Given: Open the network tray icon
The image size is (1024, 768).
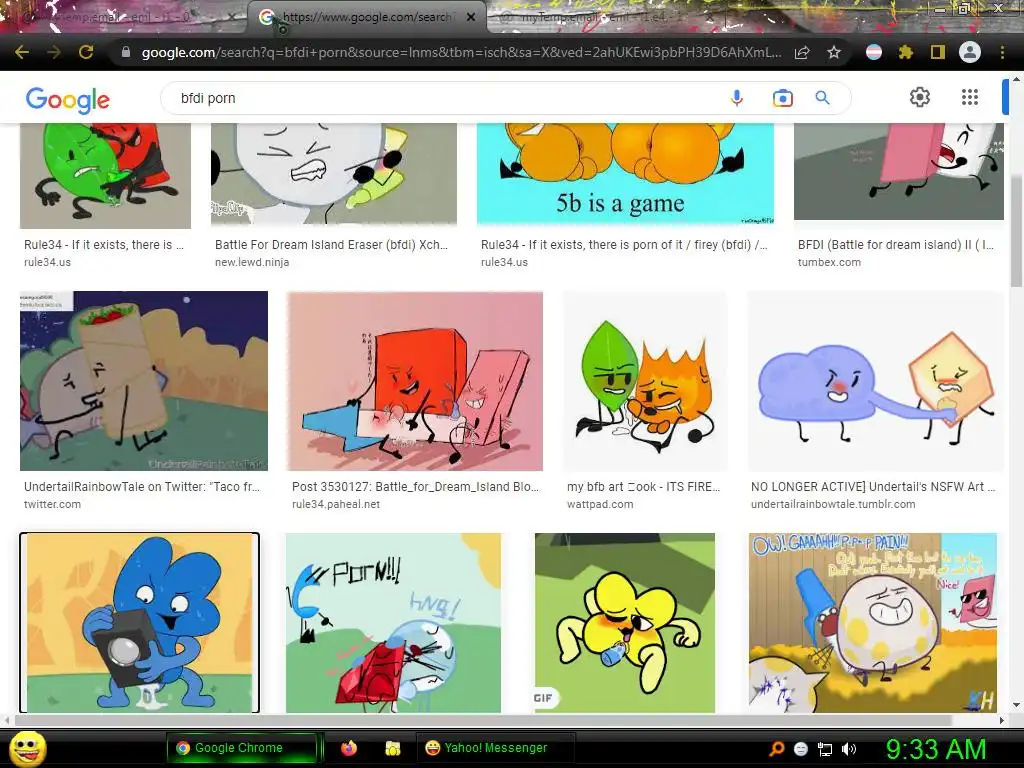Looking at the screenshot, I should (x=825, y=749).
